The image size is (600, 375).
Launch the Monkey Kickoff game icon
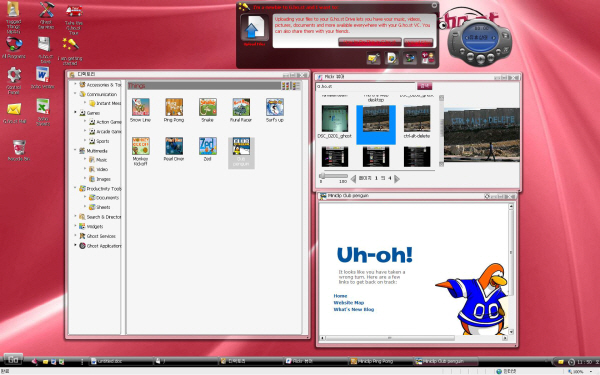point(140,146)
